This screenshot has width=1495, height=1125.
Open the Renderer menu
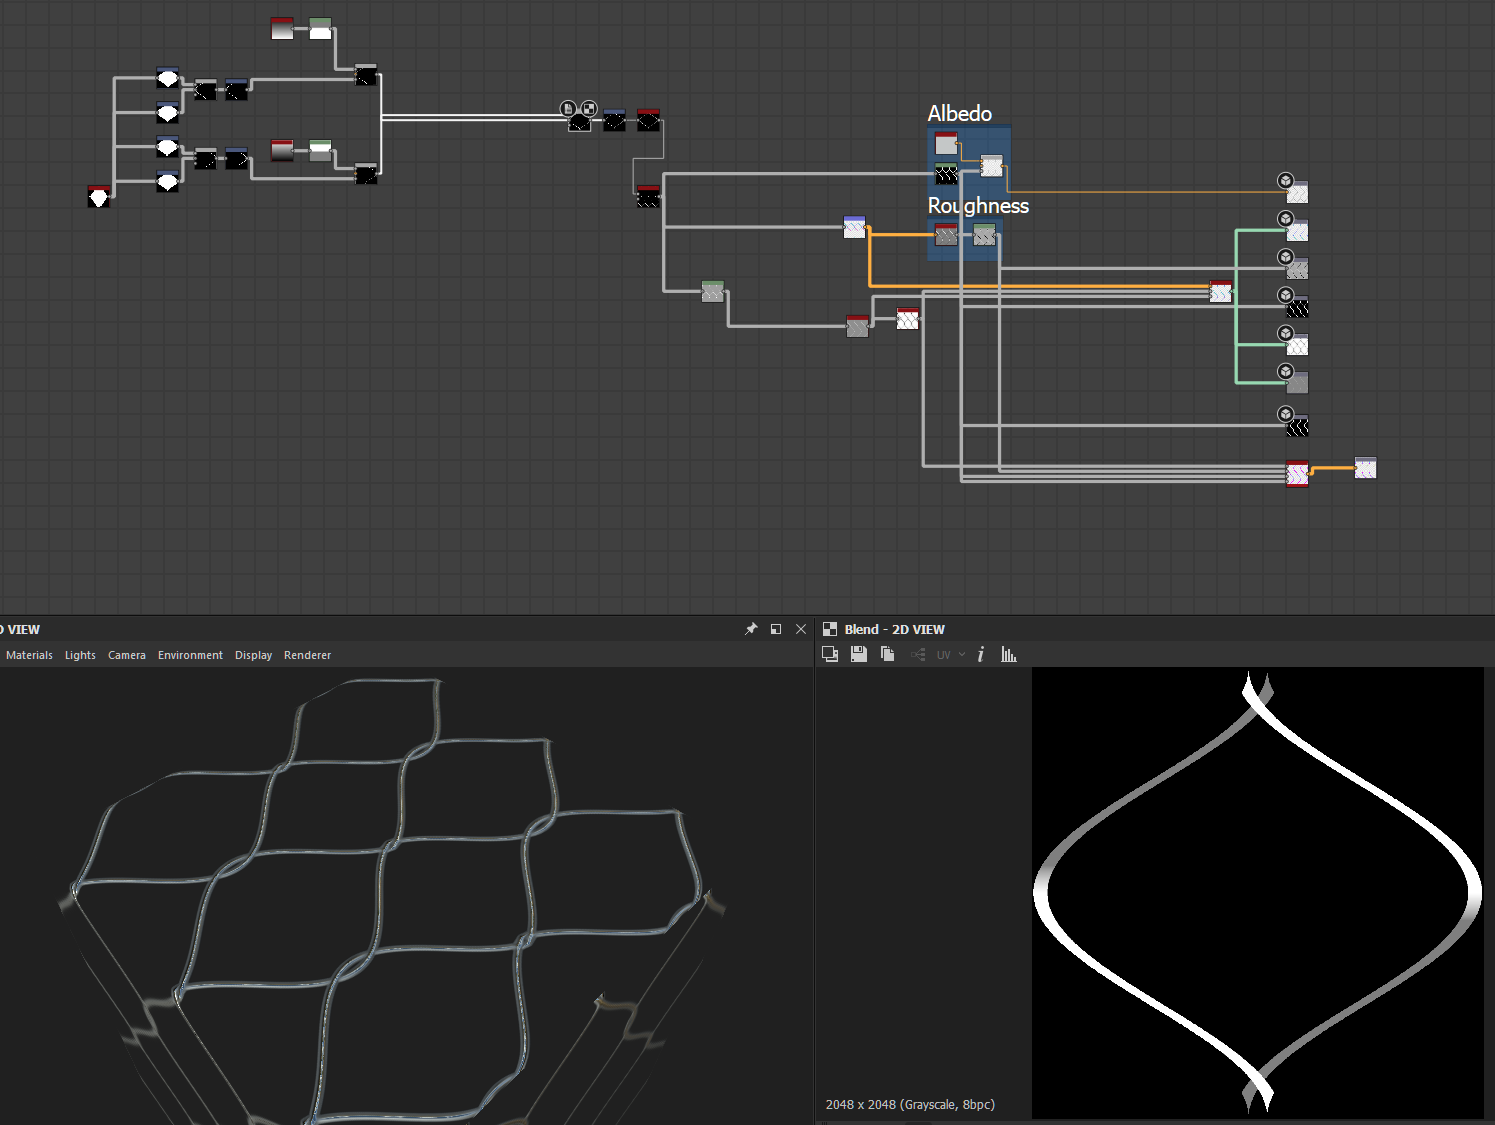pyautogui.click(x=307, y=655)
